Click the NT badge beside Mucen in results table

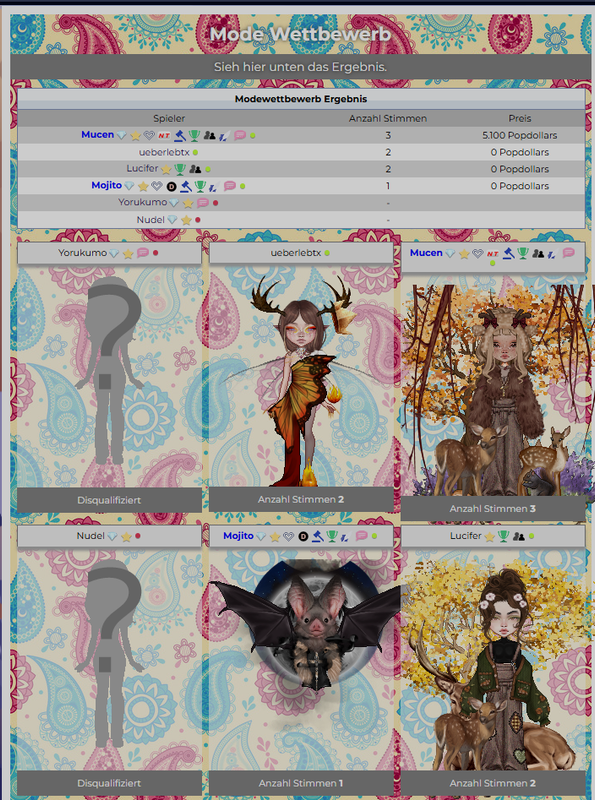[164, 135]
